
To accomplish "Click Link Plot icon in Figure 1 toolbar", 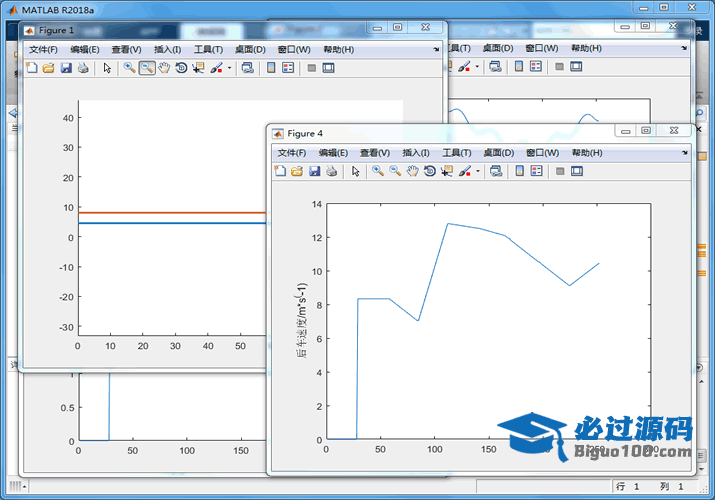I will click(248, 68).
